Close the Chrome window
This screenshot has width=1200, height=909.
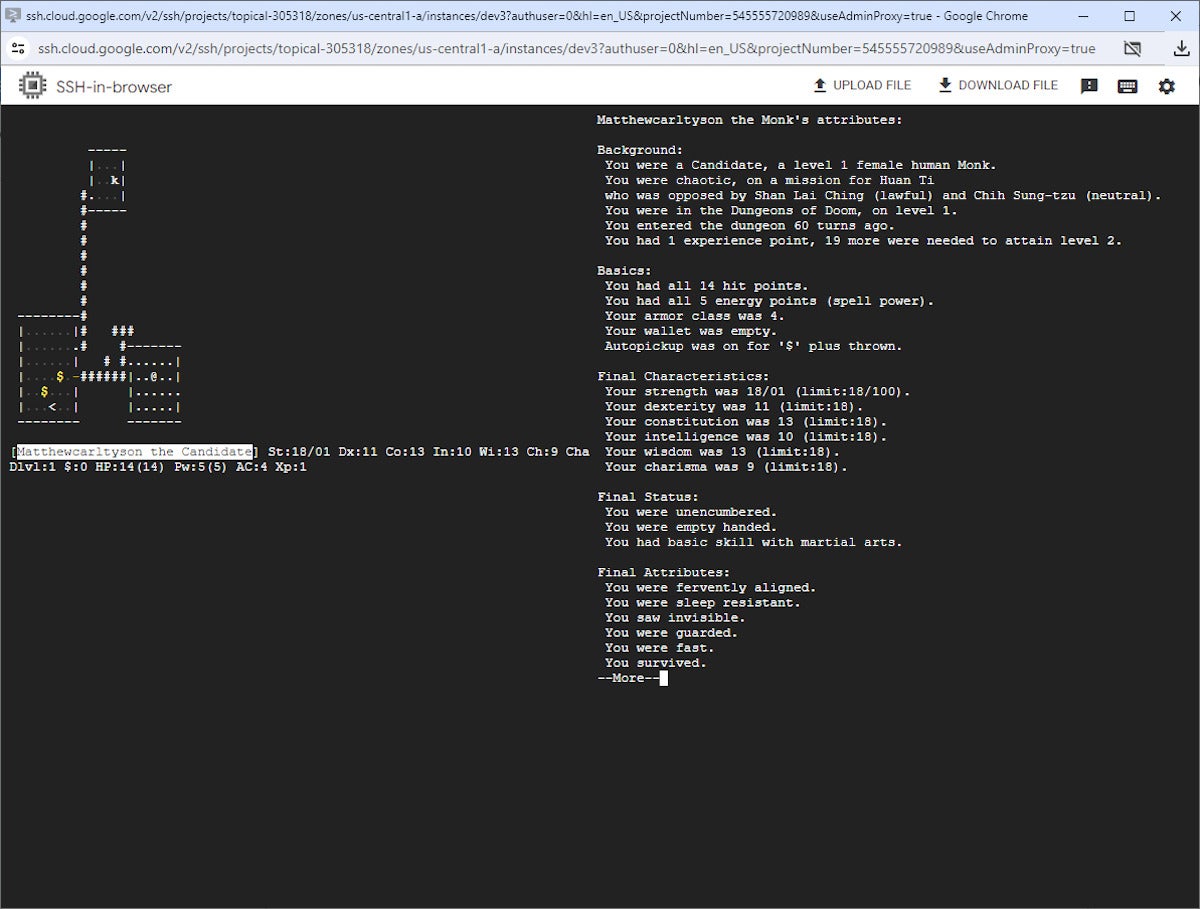pyautogui.click(x=1175, y=16)
